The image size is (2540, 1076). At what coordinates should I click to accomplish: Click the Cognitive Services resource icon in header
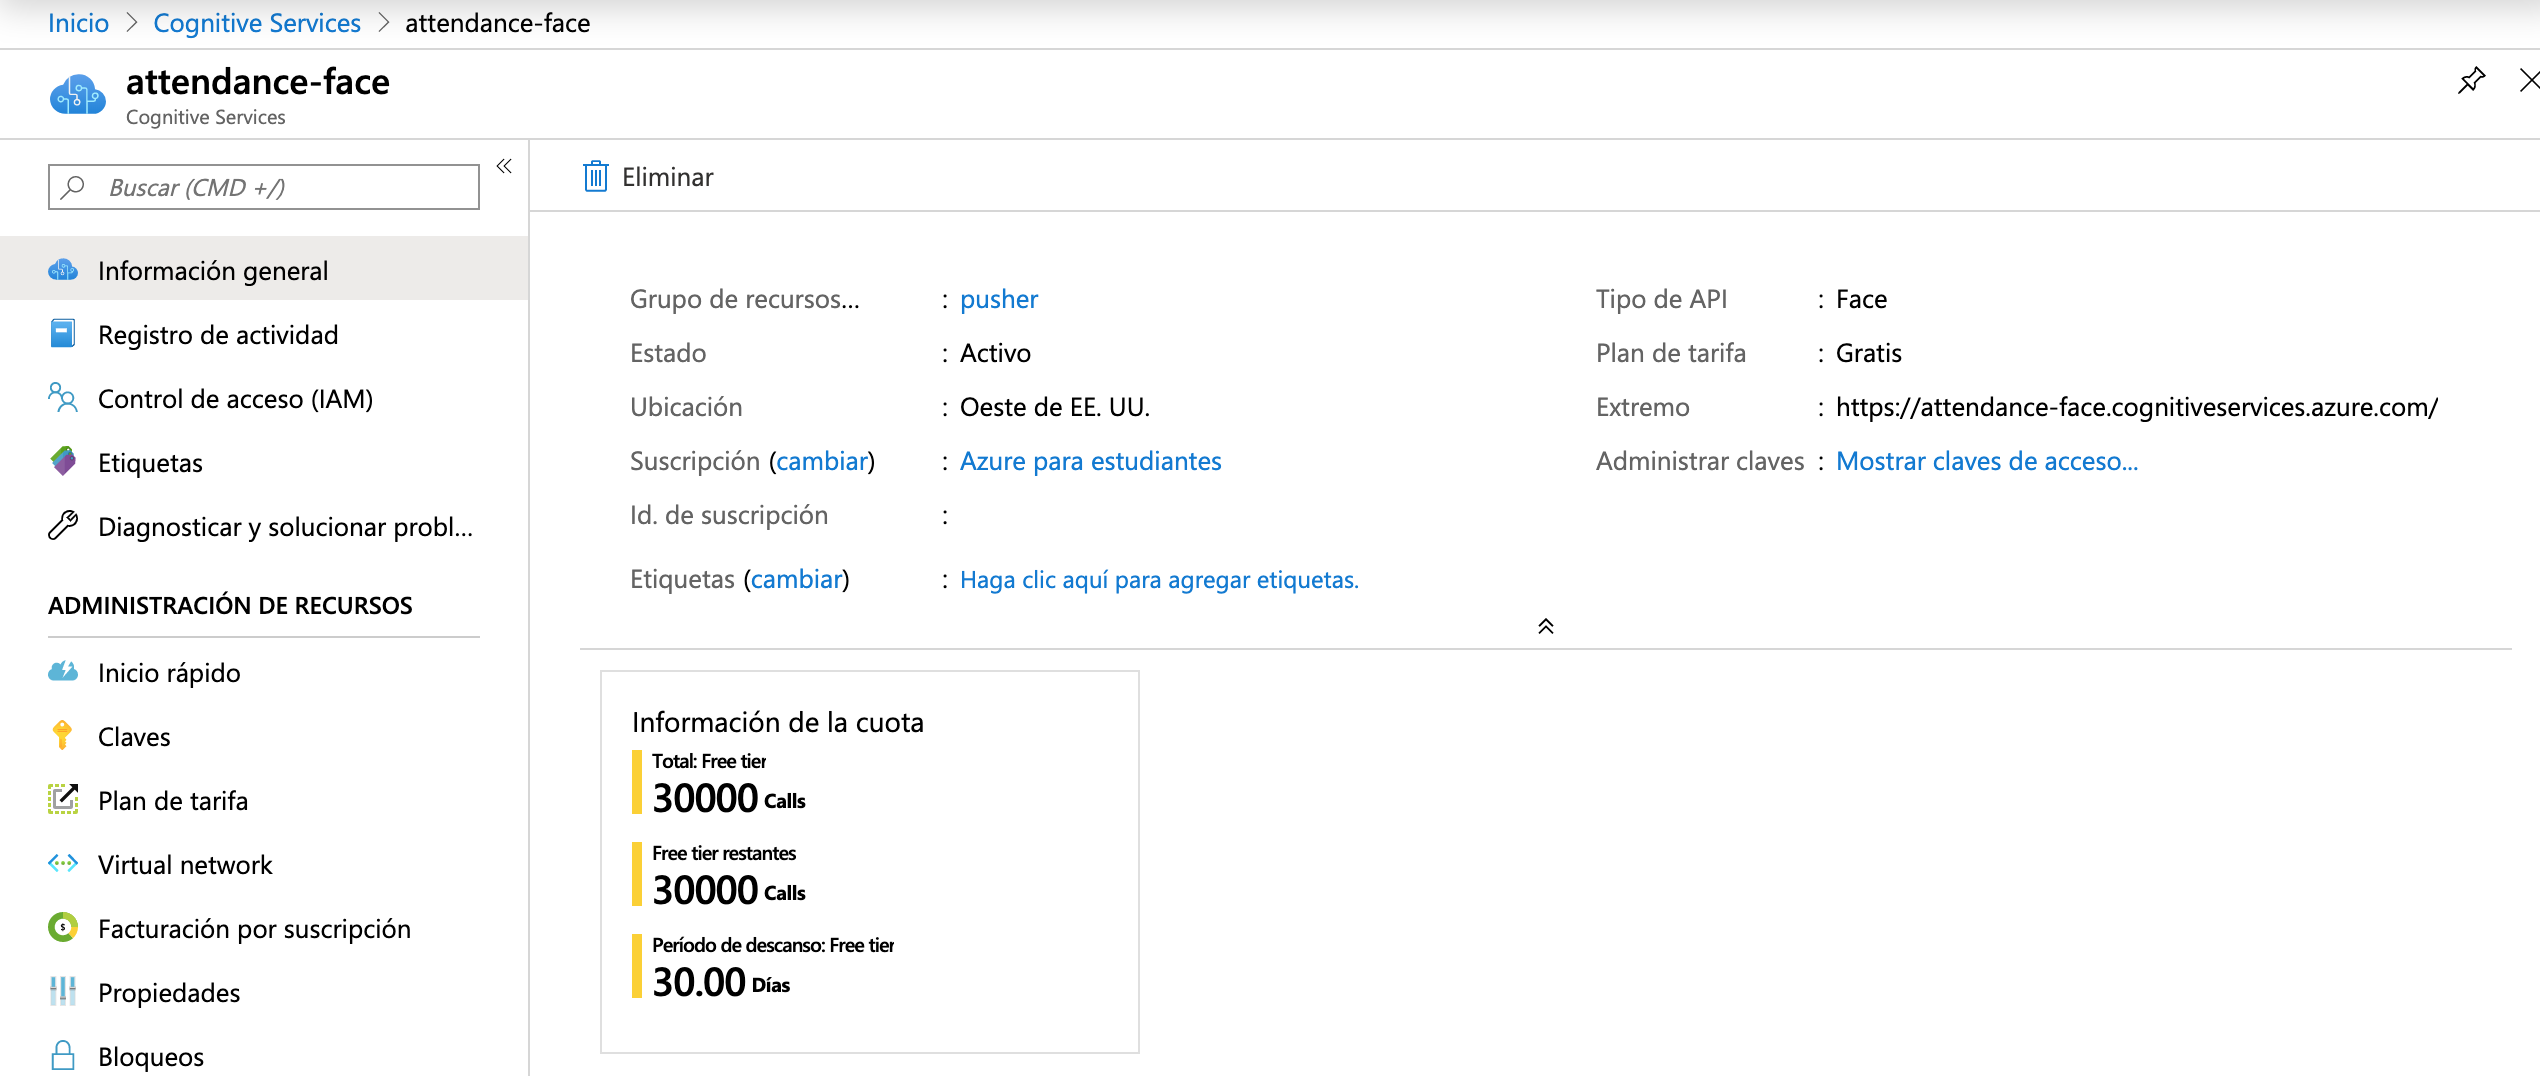(78, 96)
